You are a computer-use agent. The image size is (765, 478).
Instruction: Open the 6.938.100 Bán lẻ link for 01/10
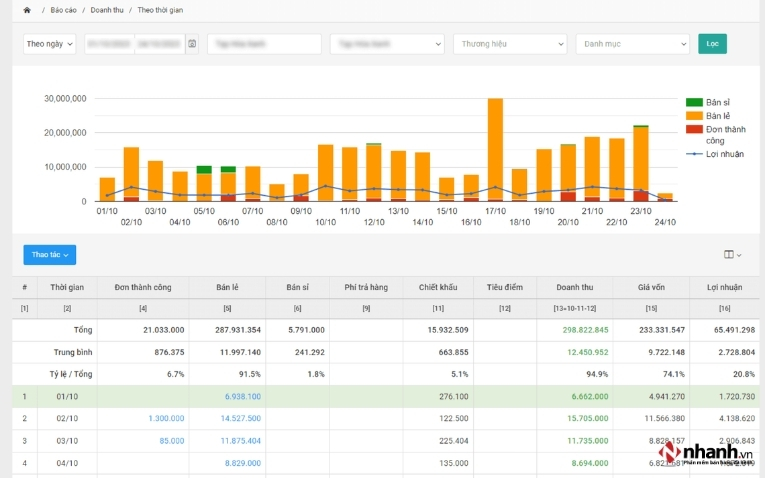pyautogui.click(x=243, y=397)
